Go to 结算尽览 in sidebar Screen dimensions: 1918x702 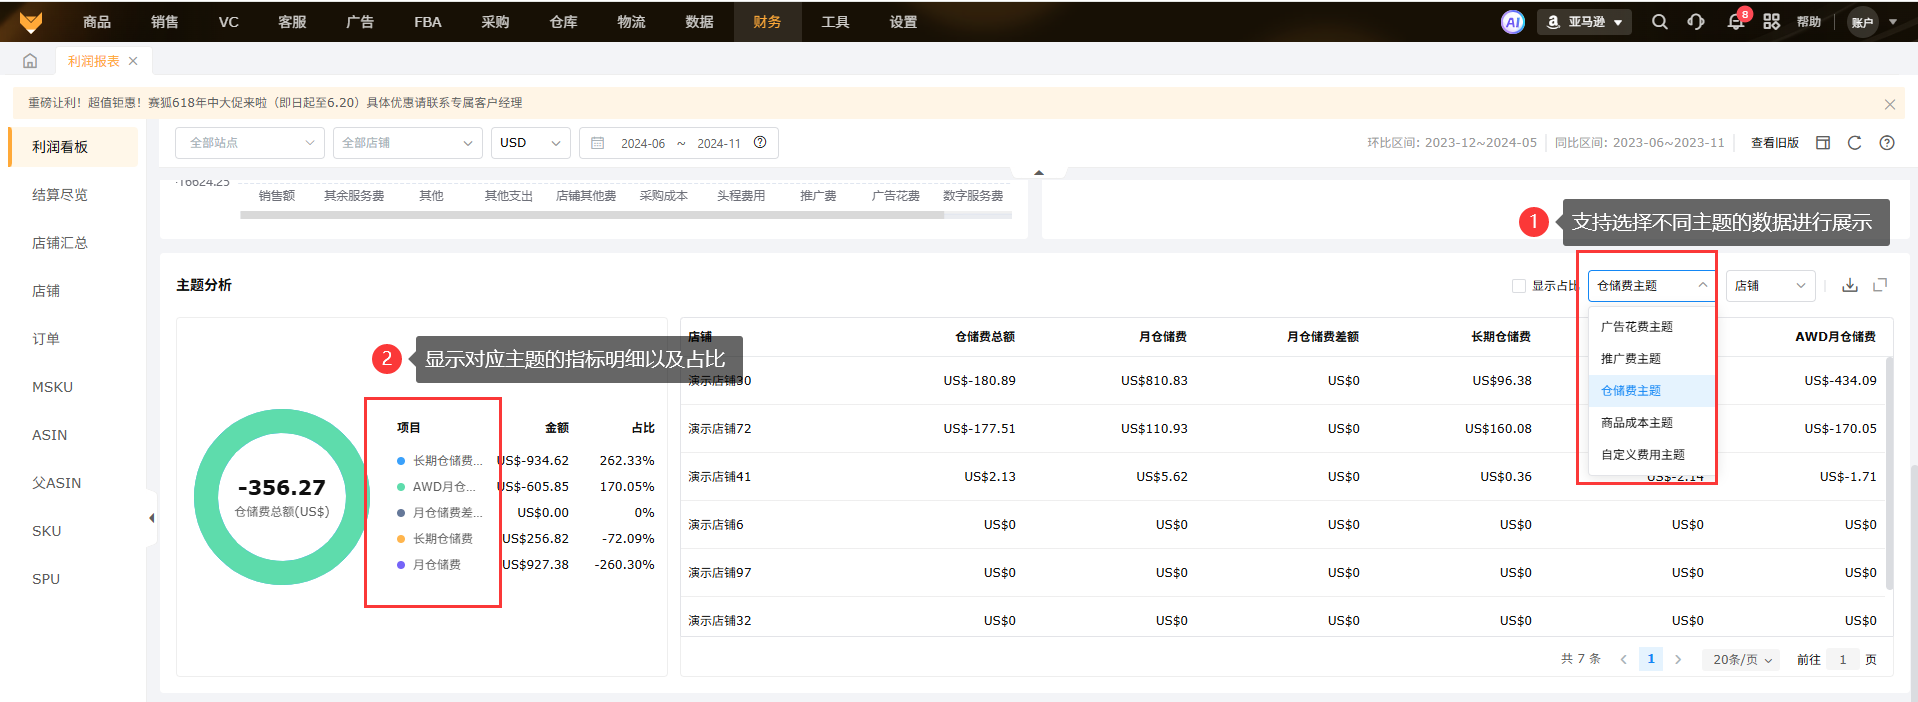60,195
